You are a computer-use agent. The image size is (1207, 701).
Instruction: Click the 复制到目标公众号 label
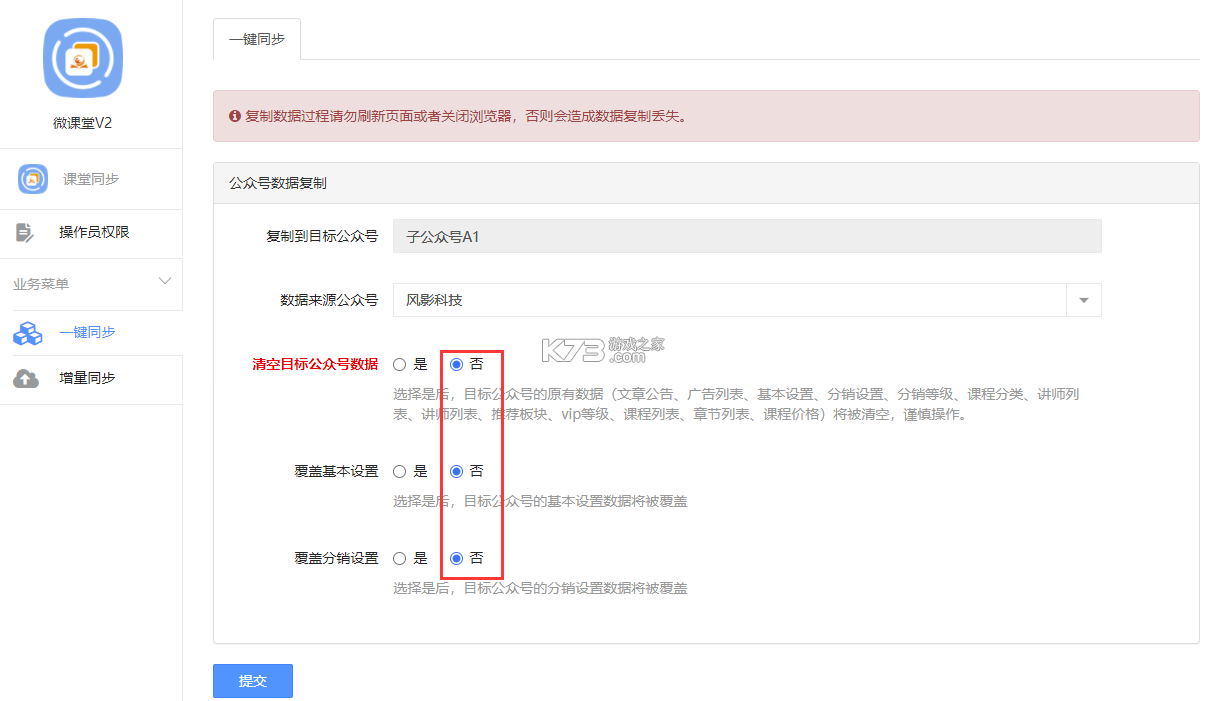pyautogui.click(x=322, y=237)
